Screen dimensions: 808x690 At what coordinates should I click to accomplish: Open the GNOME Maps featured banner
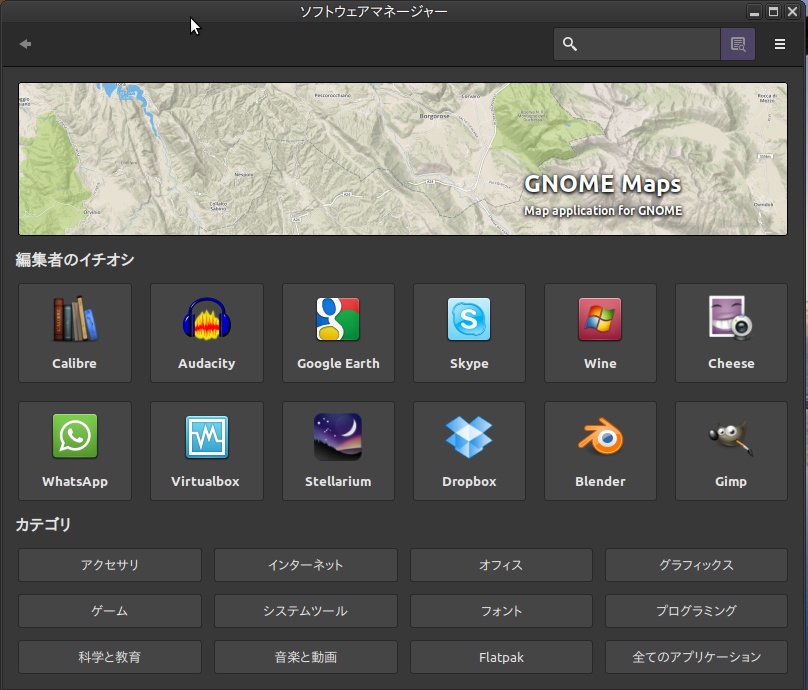[403, 159]
